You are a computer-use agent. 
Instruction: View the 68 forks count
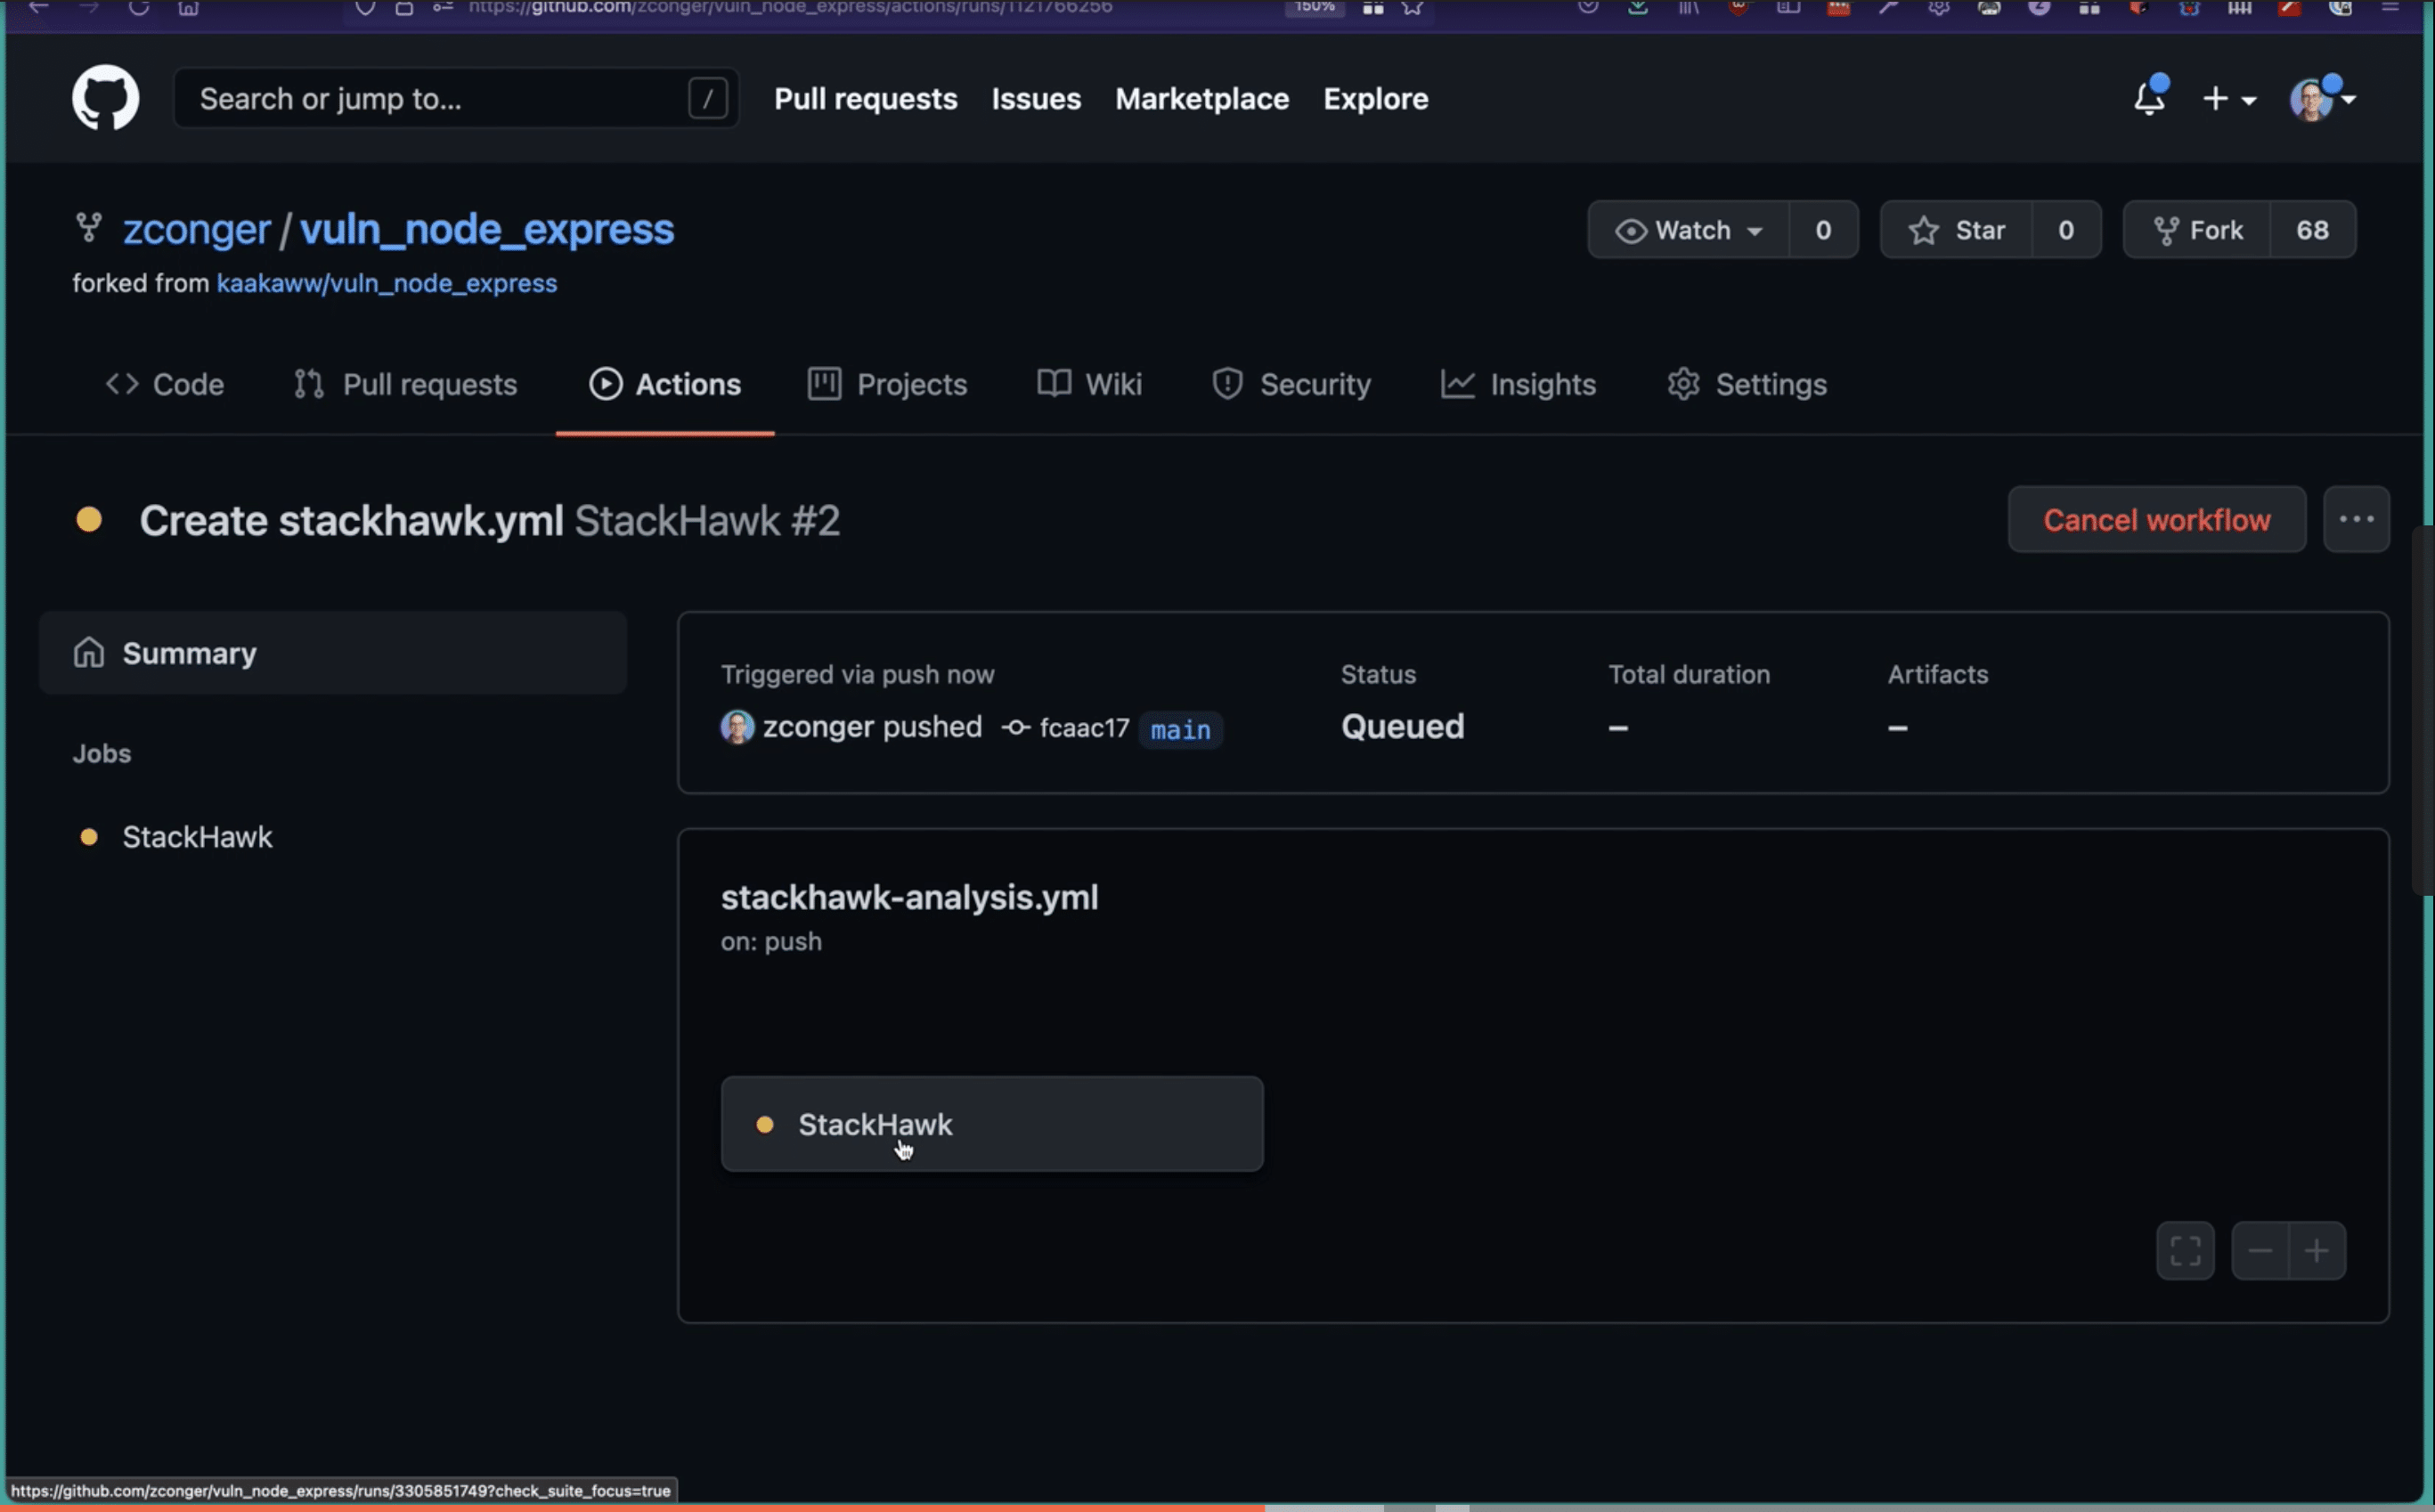(x=2312, y=230)
